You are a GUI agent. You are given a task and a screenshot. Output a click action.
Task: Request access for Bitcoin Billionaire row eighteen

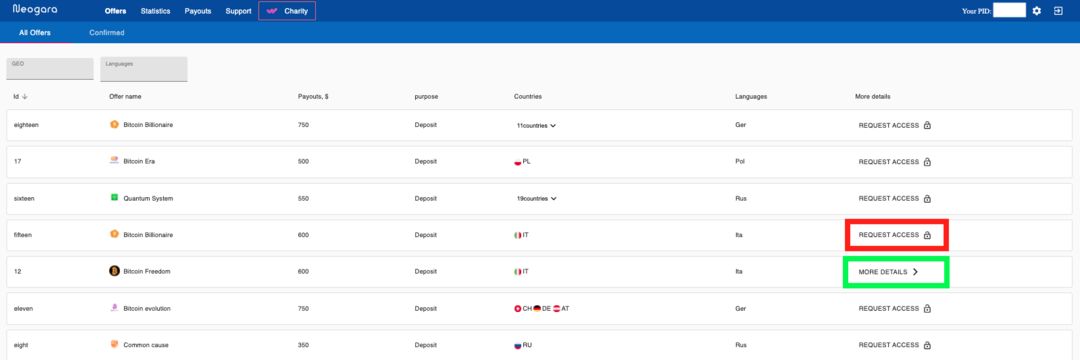(x=895, y=125)
